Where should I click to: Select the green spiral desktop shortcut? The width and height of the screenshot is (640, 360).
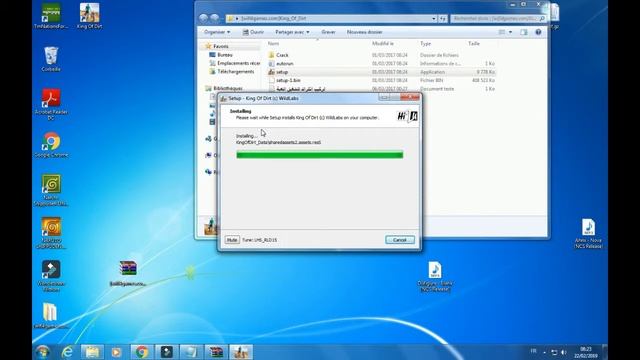pyautogui.click(x=51, y=190)
